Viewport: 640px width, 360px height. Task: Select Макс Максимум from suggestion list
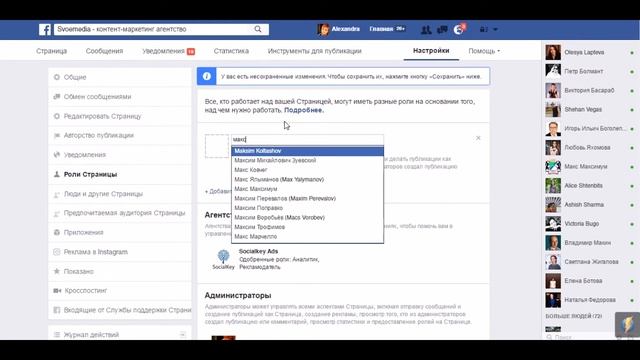307,189
